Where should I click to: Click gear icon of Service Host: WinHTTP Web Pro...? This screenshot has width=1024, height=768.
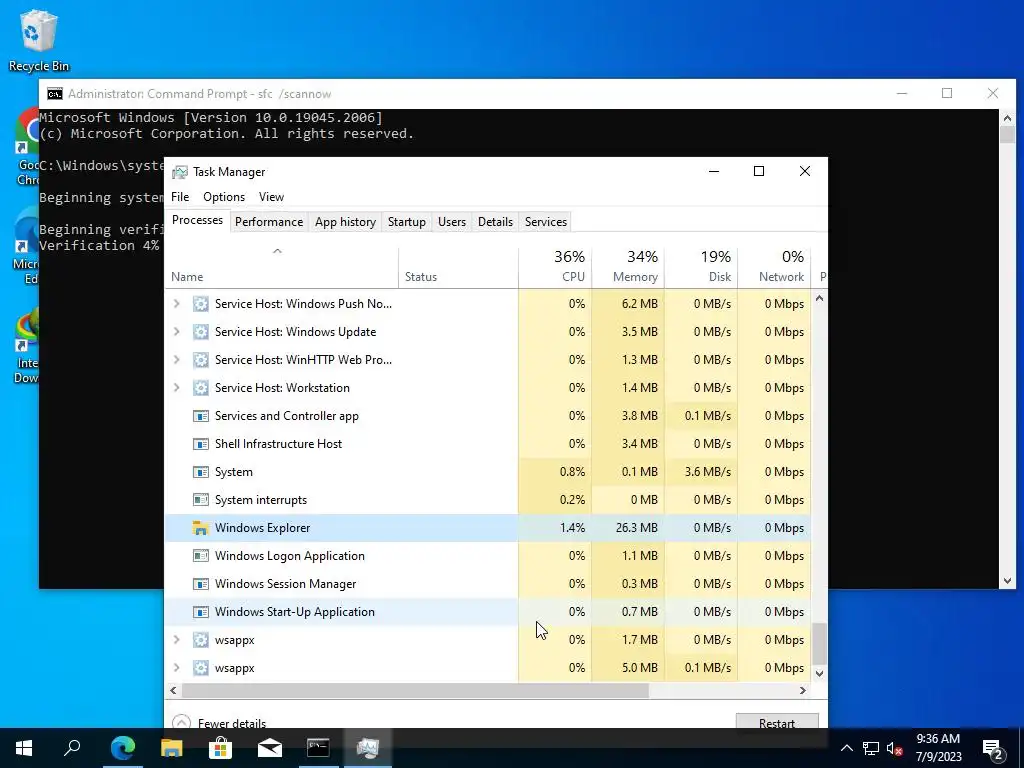click(x=200, y=360)
